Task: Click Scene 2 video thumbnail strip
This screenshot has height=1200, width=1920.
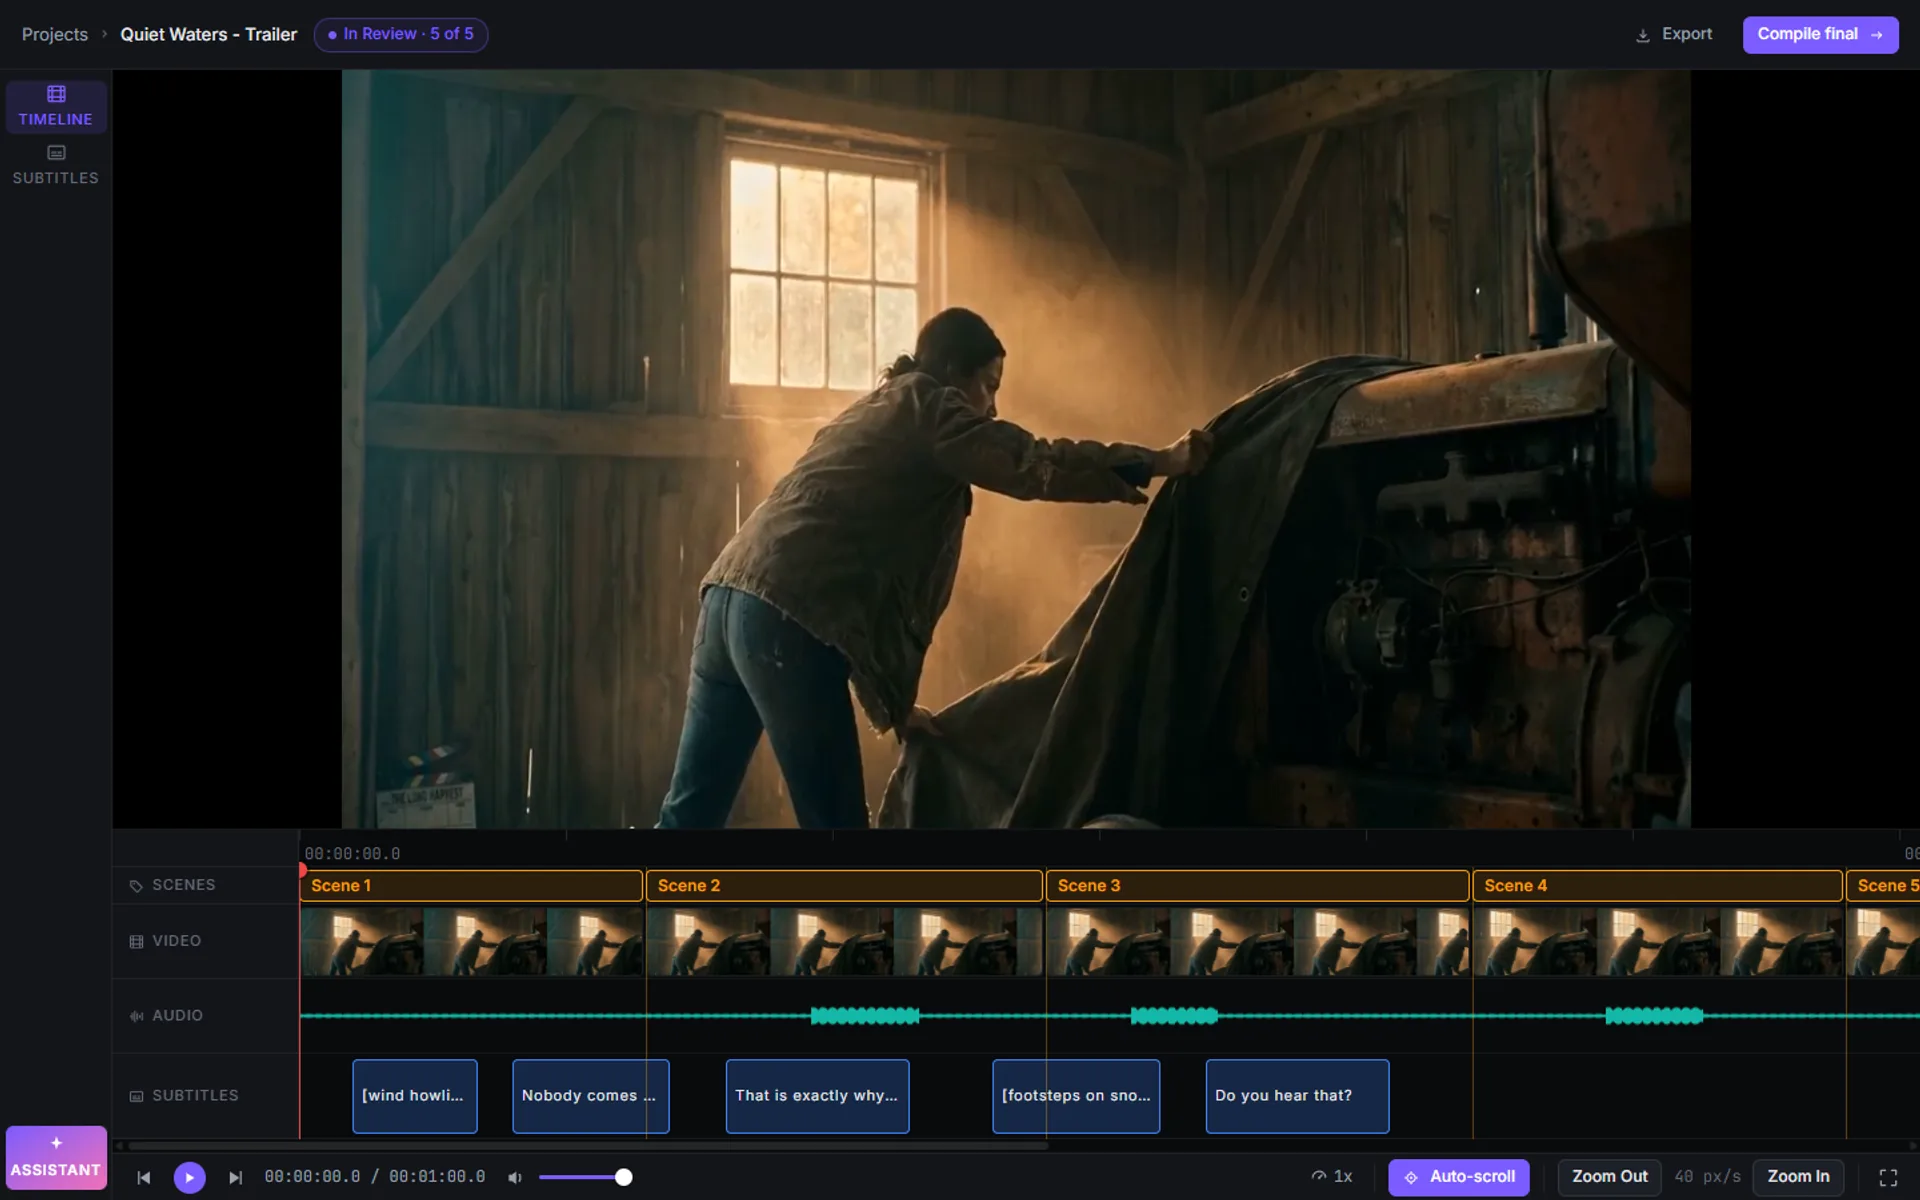Action: (x=844, y=942)
